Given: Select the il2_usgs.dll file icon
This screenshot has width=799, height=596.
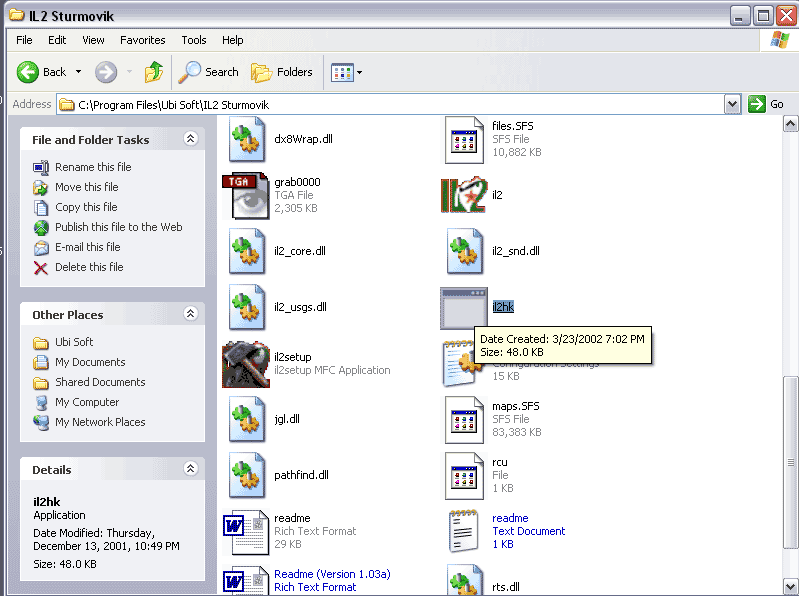Looking at the screenshot, I should tap(247, 307).
